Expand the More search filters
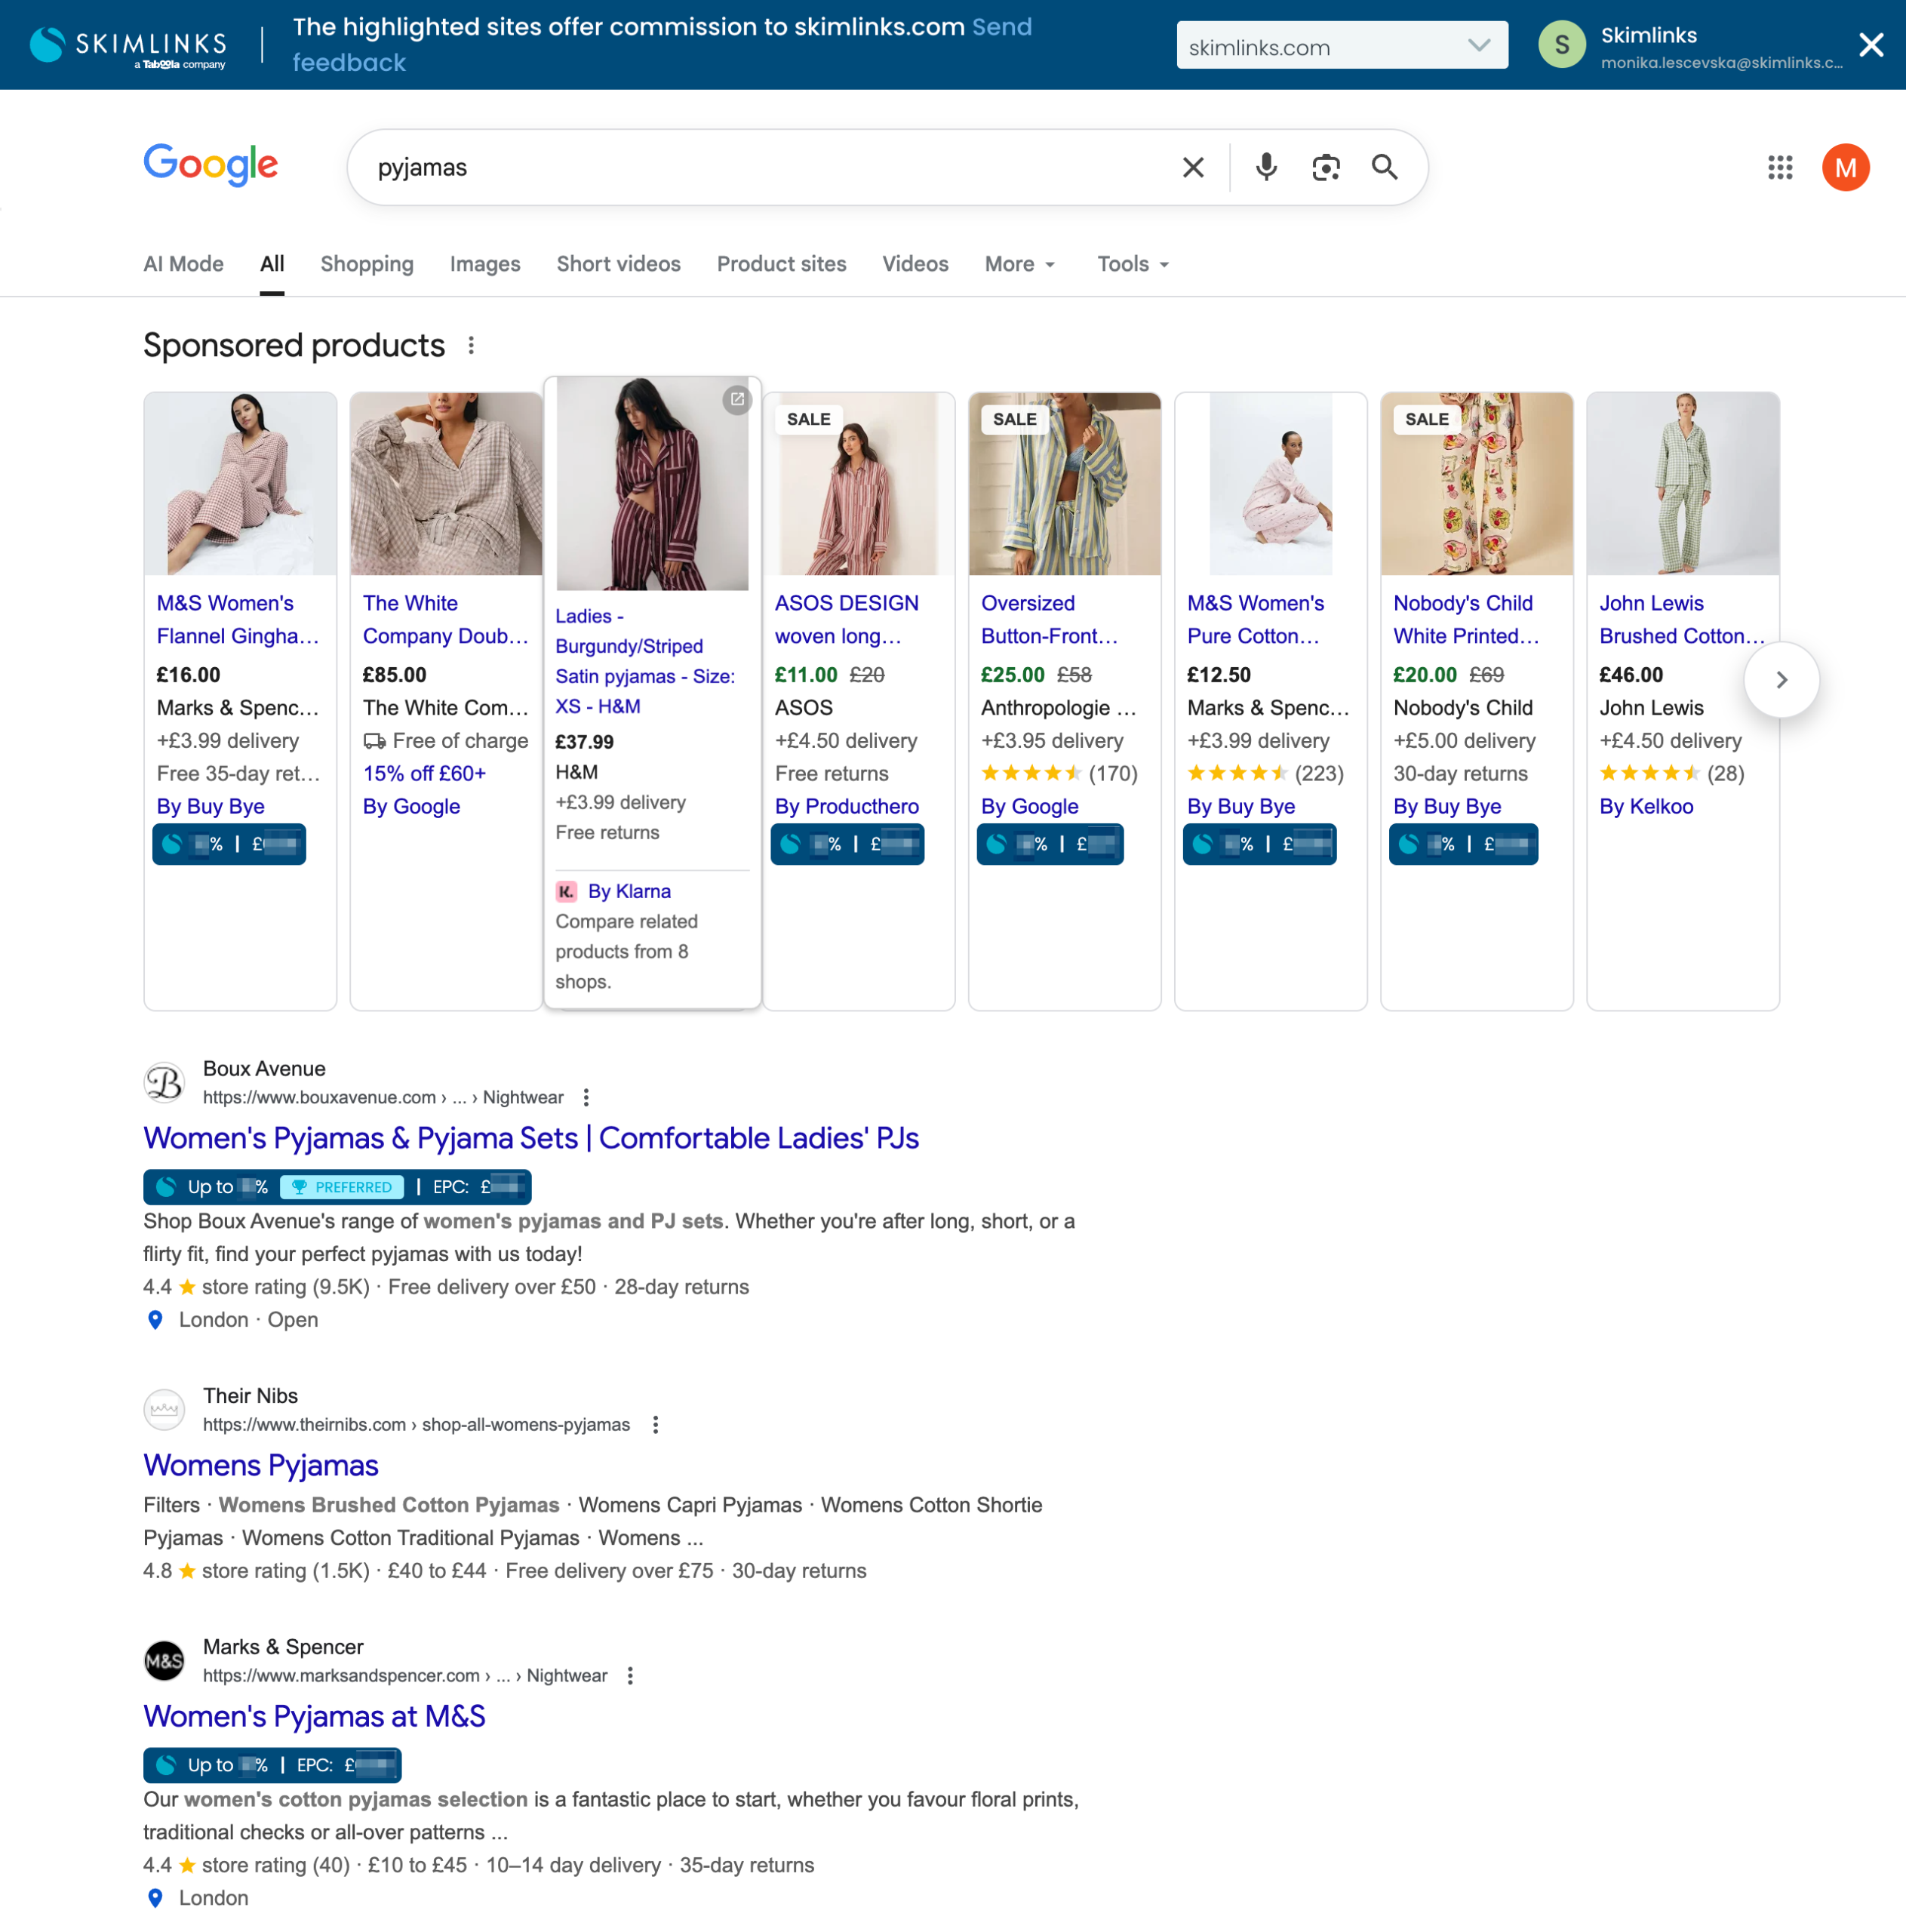 pyautogui.click(x=1019, y=264)
